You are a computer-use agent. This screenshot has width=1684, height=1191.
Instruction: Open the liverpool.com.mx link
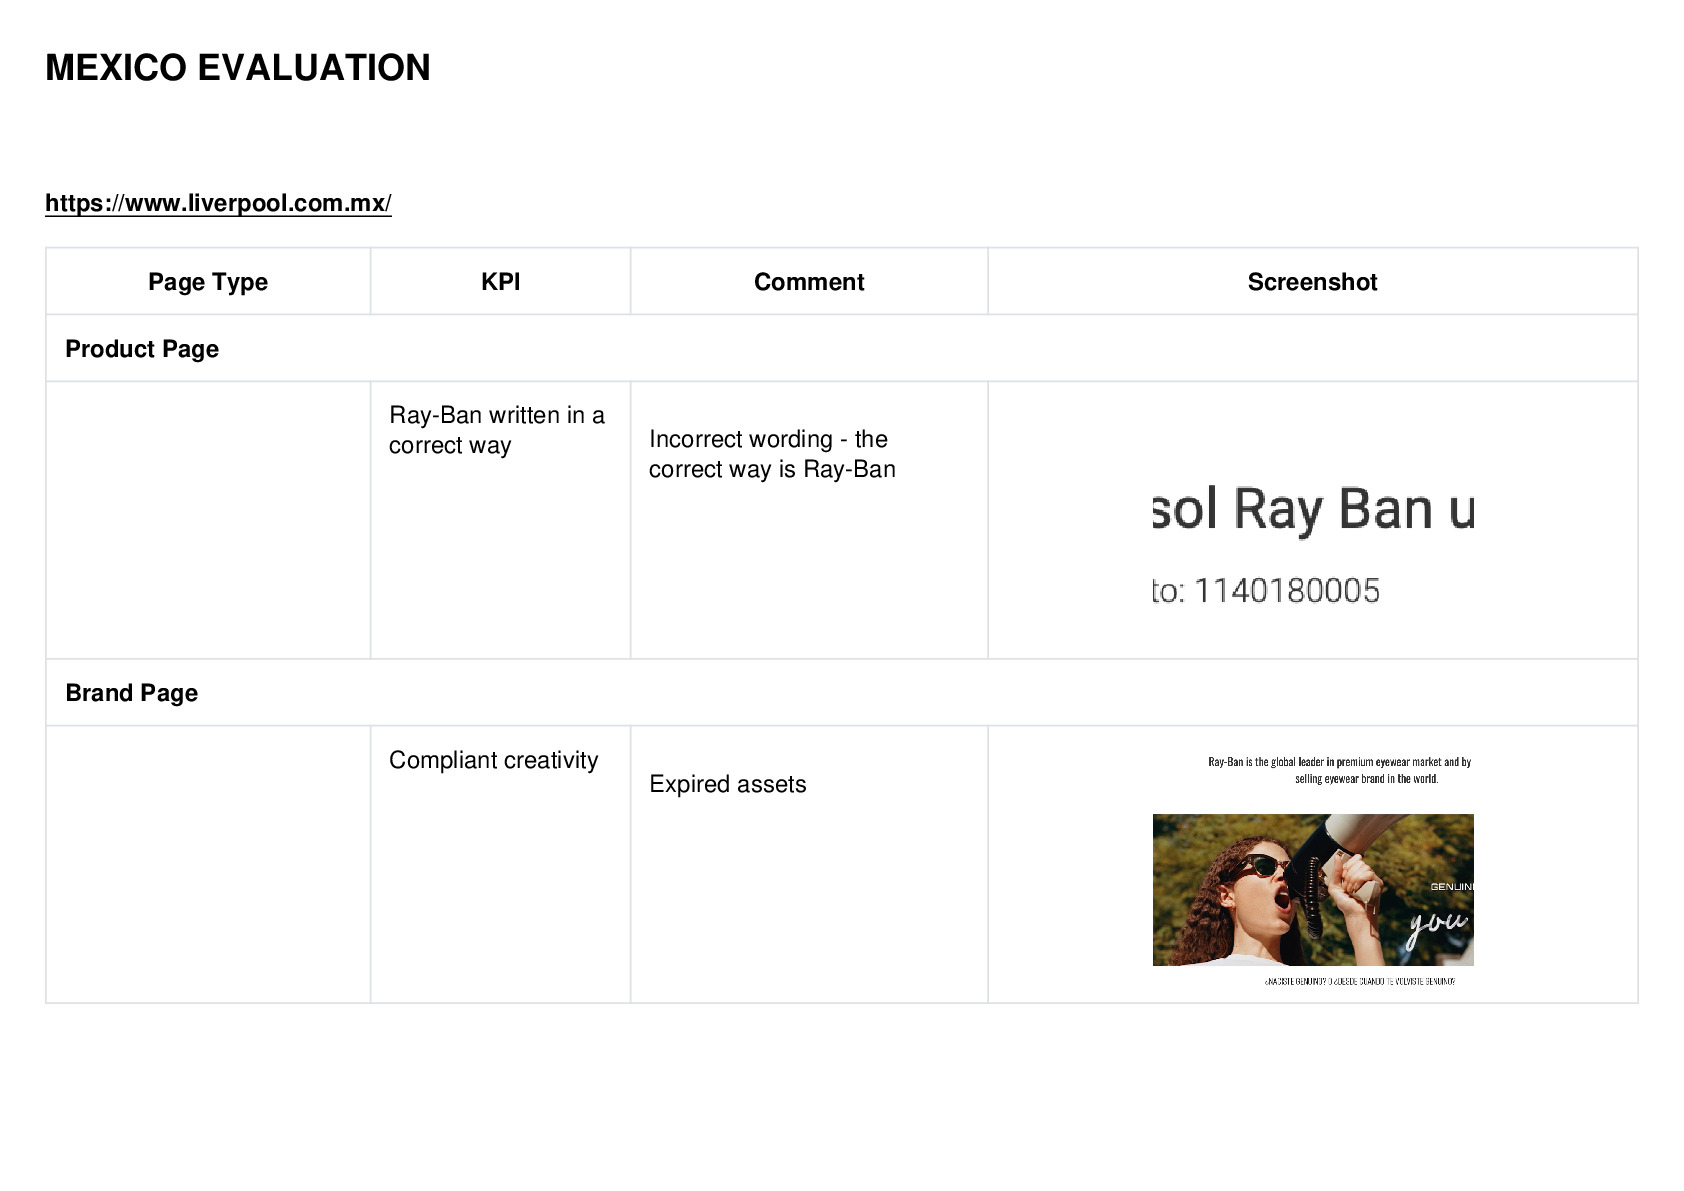218,203
